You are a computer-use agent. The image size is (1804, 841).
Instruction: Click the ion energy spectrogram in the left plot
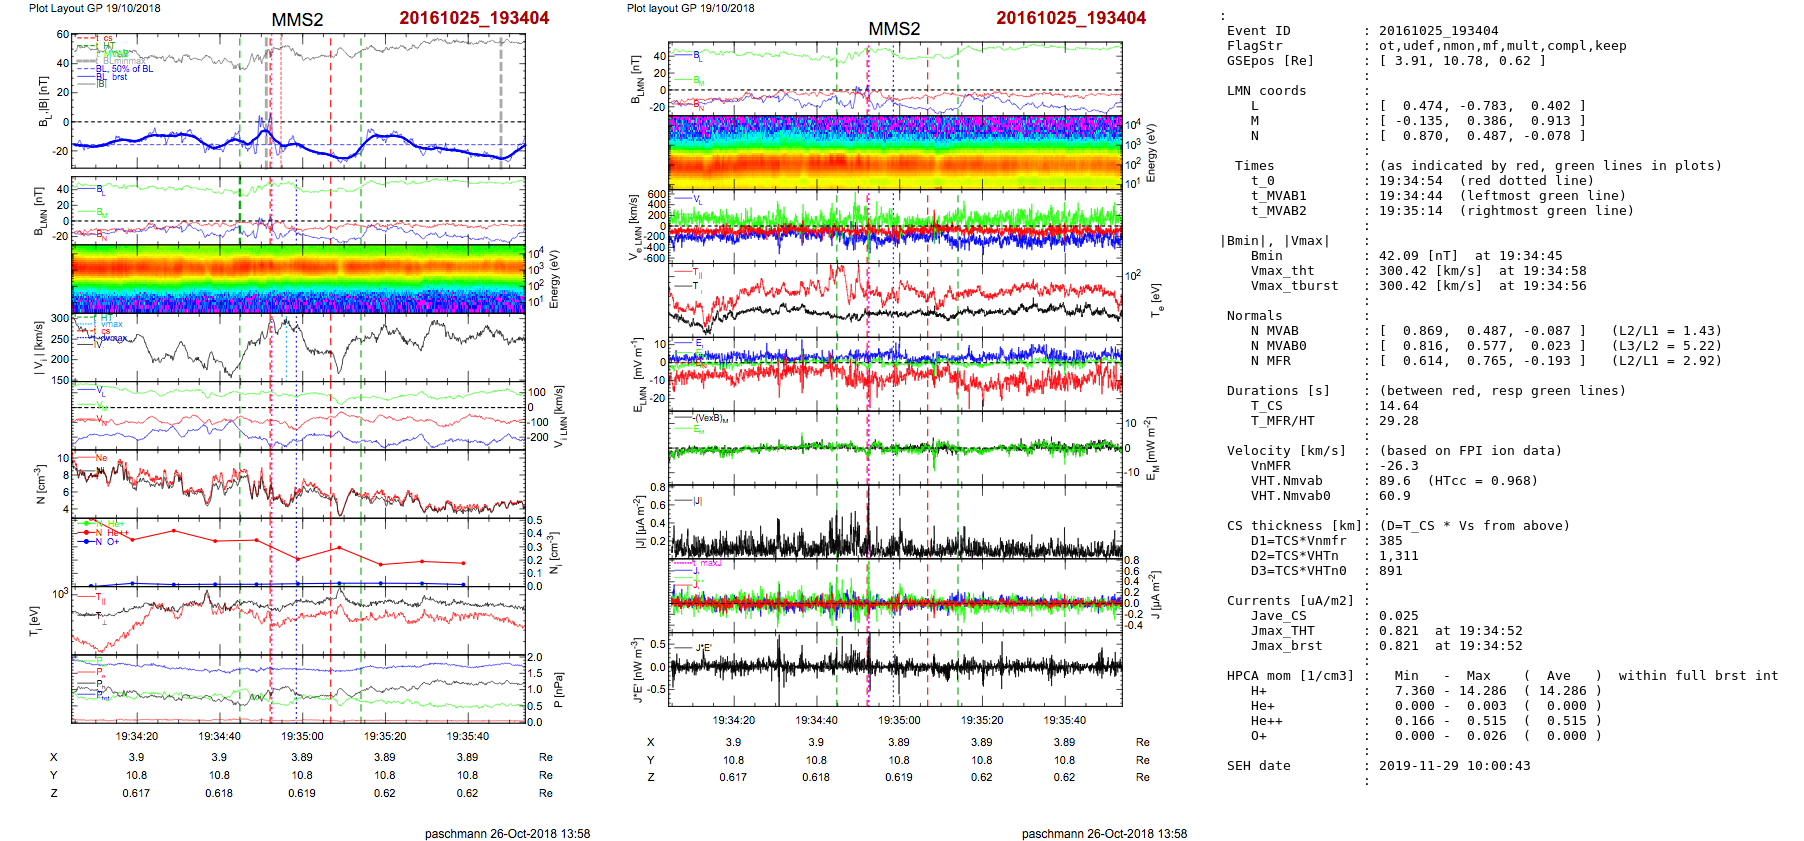pos(298,280)
